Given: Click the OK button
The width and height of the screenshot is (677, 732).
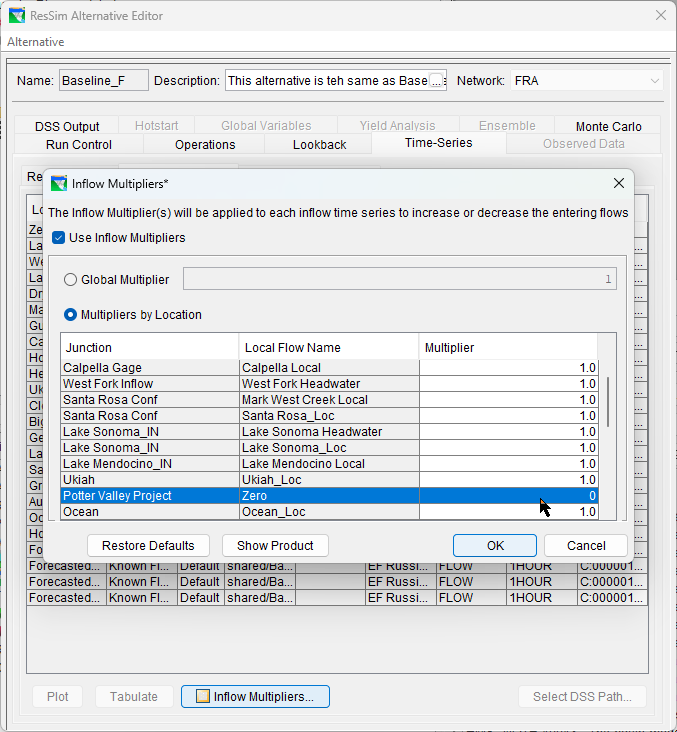Looking at the screenshot, I should point(495,546).
